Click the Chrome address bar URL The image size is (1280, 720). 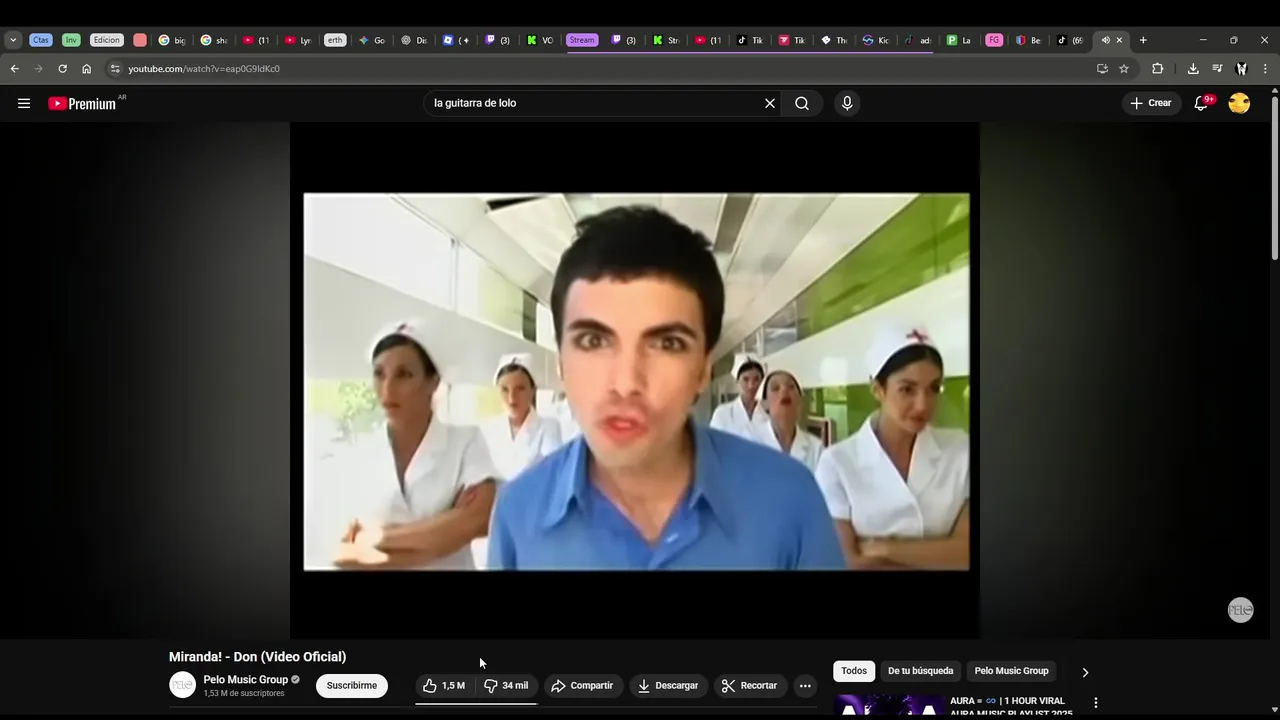point(204,69)
